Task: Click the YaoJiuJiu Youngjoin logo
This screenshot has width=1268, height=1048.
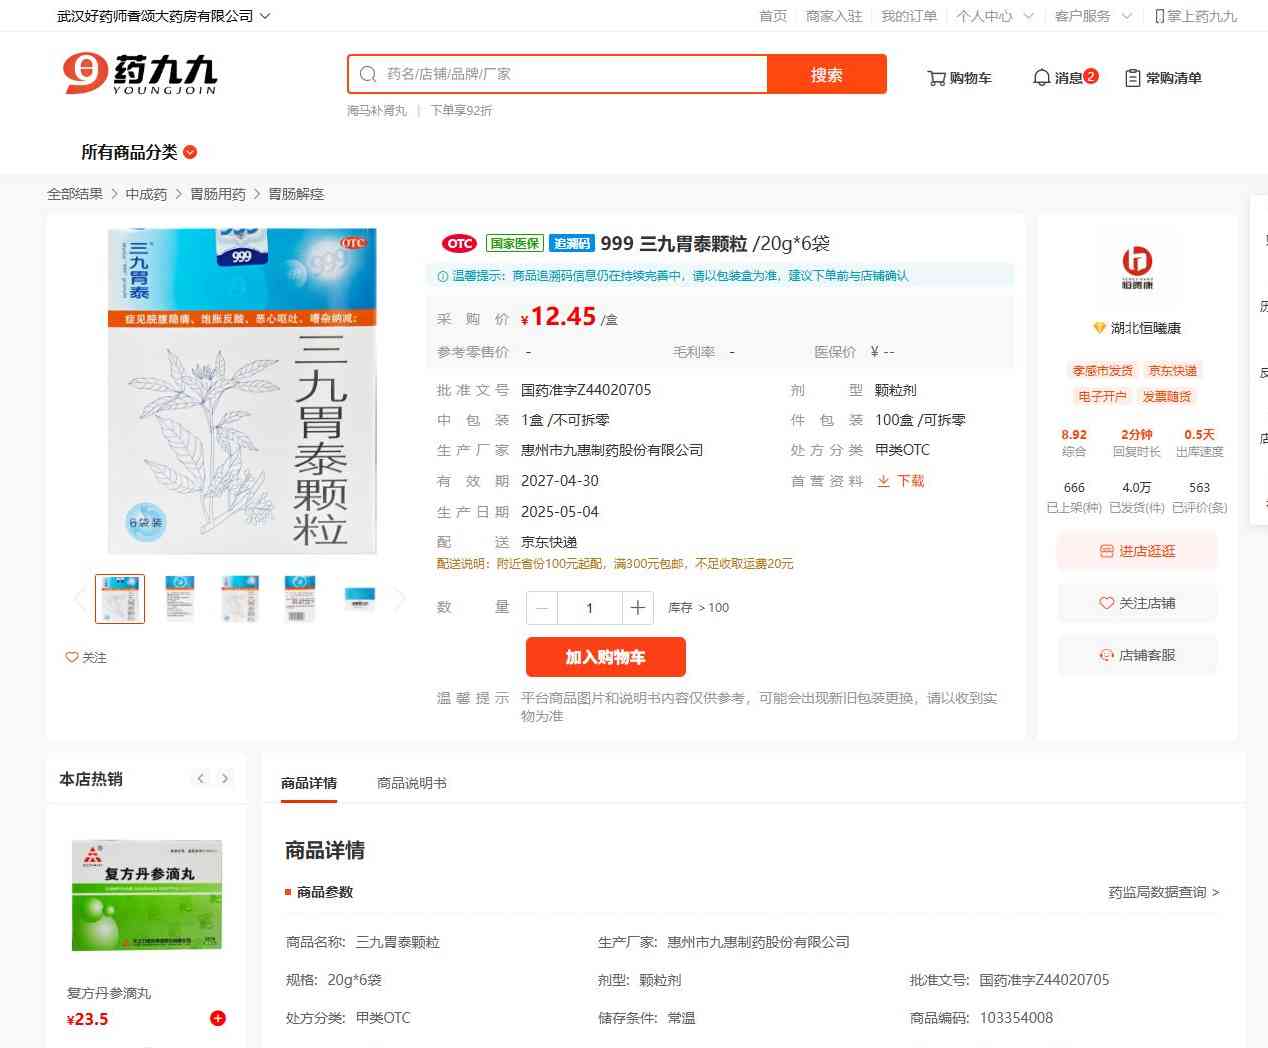Action: coord(139,74)
